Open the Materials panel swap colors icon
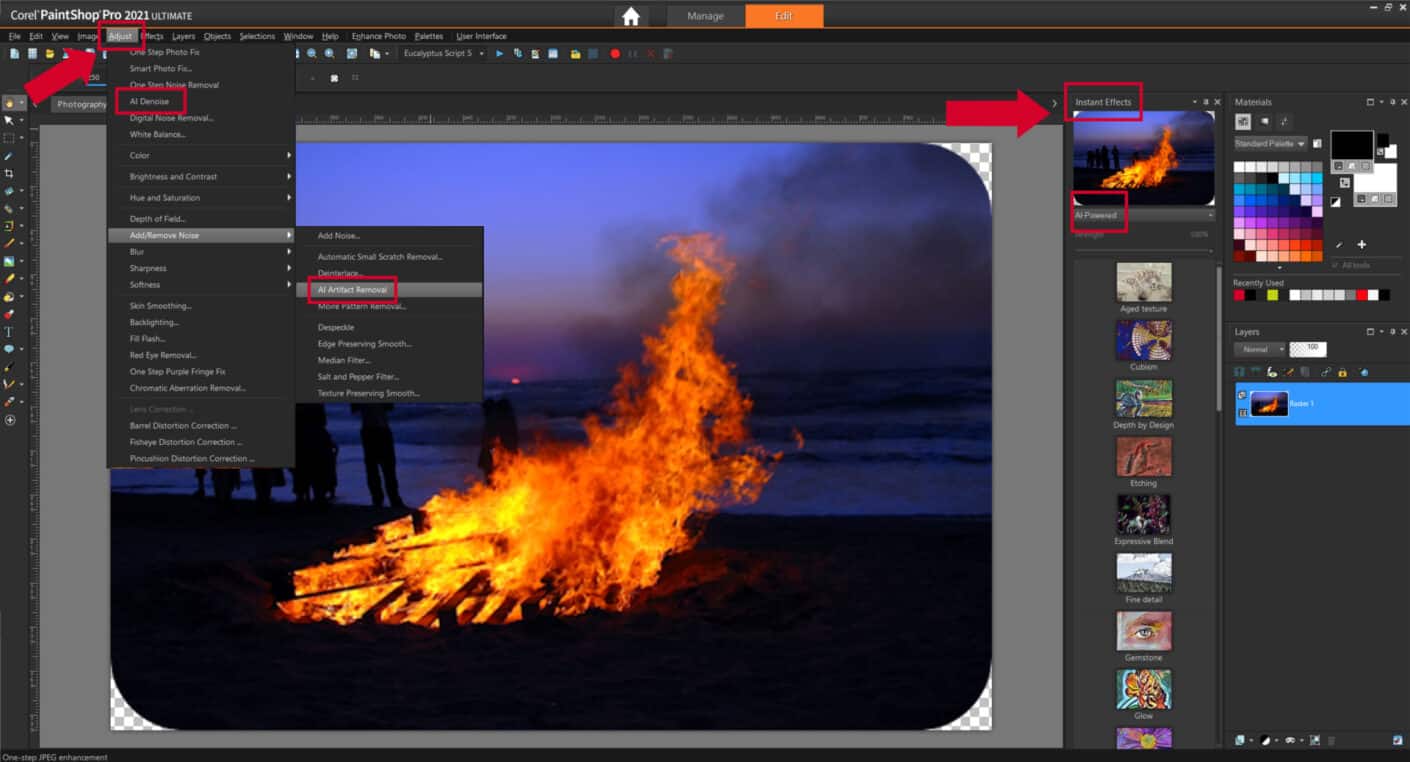 1345,182
